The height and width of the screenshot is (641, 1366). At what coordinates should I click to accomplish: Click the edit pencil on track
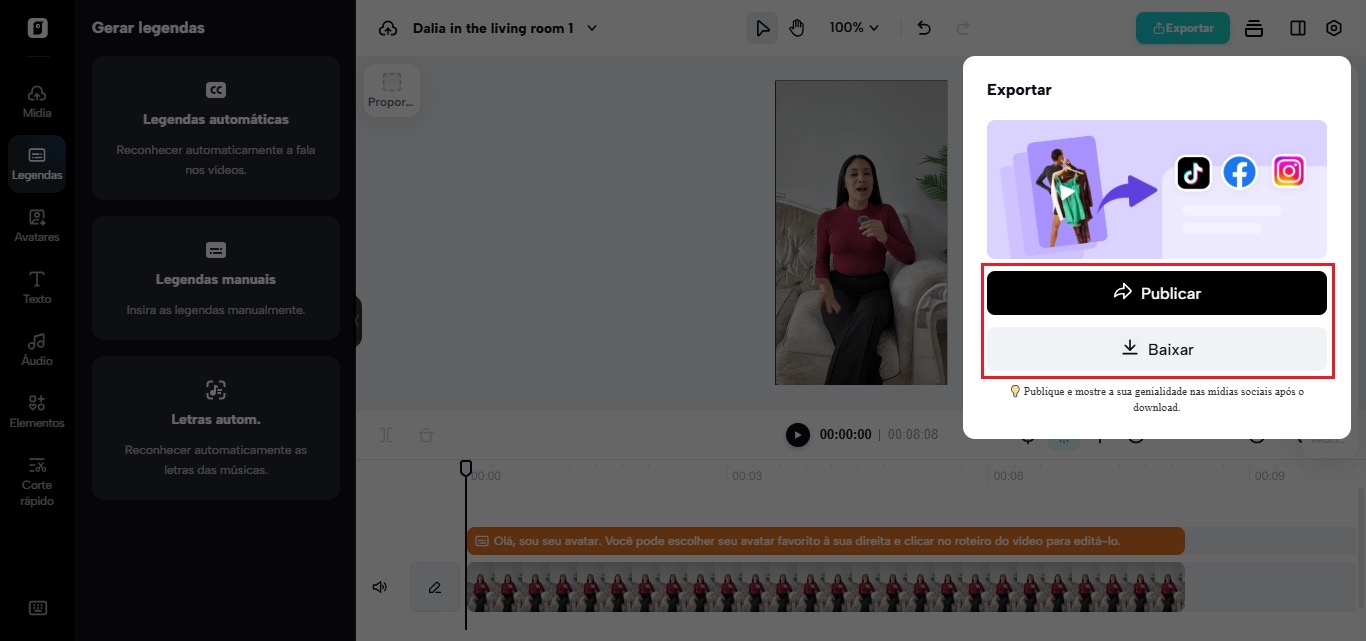[435, 587]
